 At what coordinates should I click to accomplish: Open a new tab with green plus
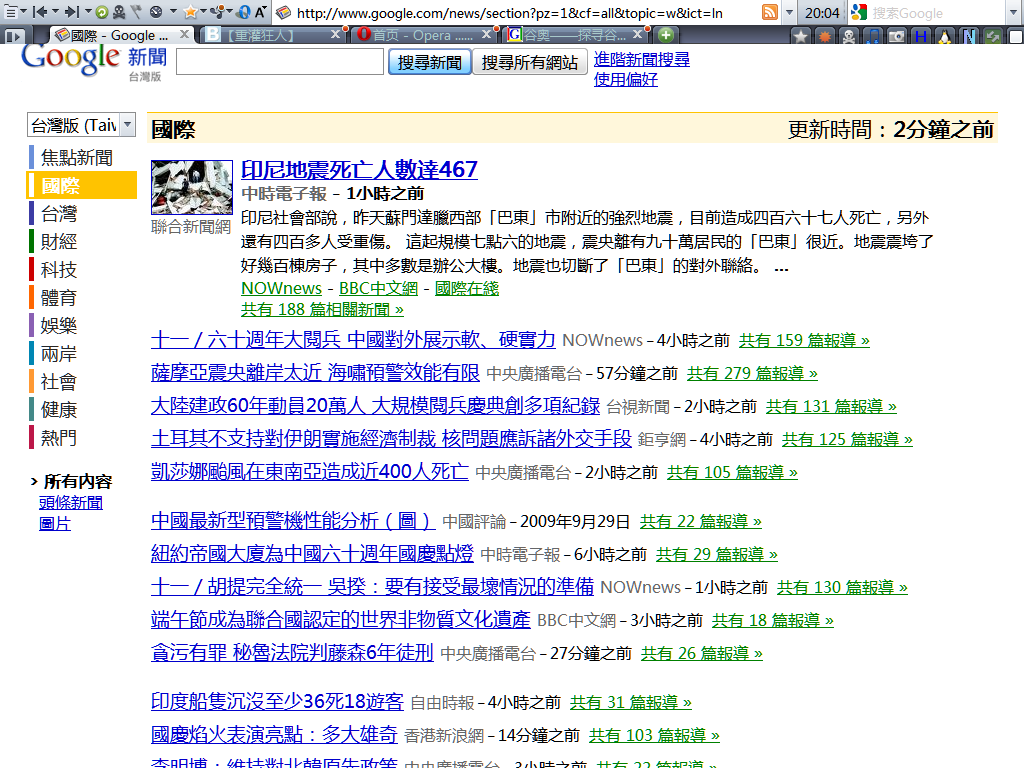pos(665,35)
